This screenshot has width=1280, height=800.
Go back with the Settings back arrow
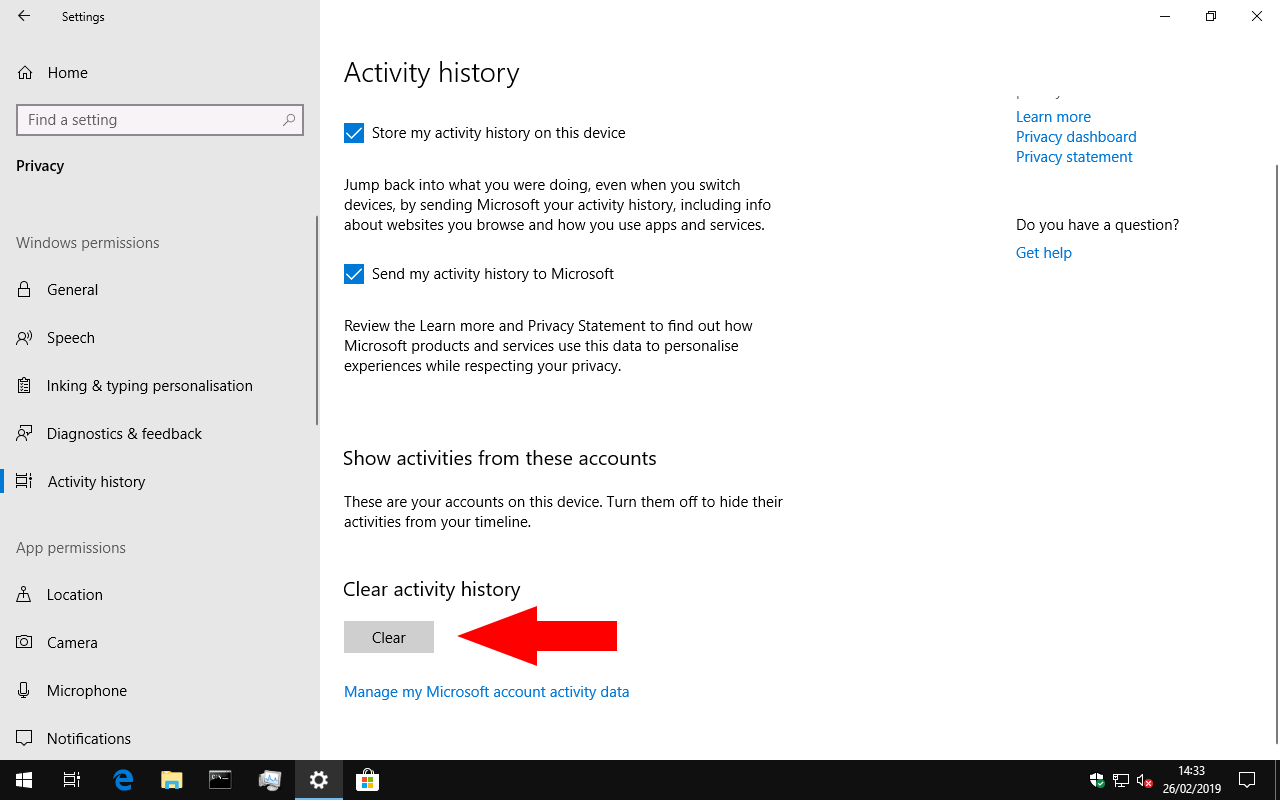pos(24,16)
